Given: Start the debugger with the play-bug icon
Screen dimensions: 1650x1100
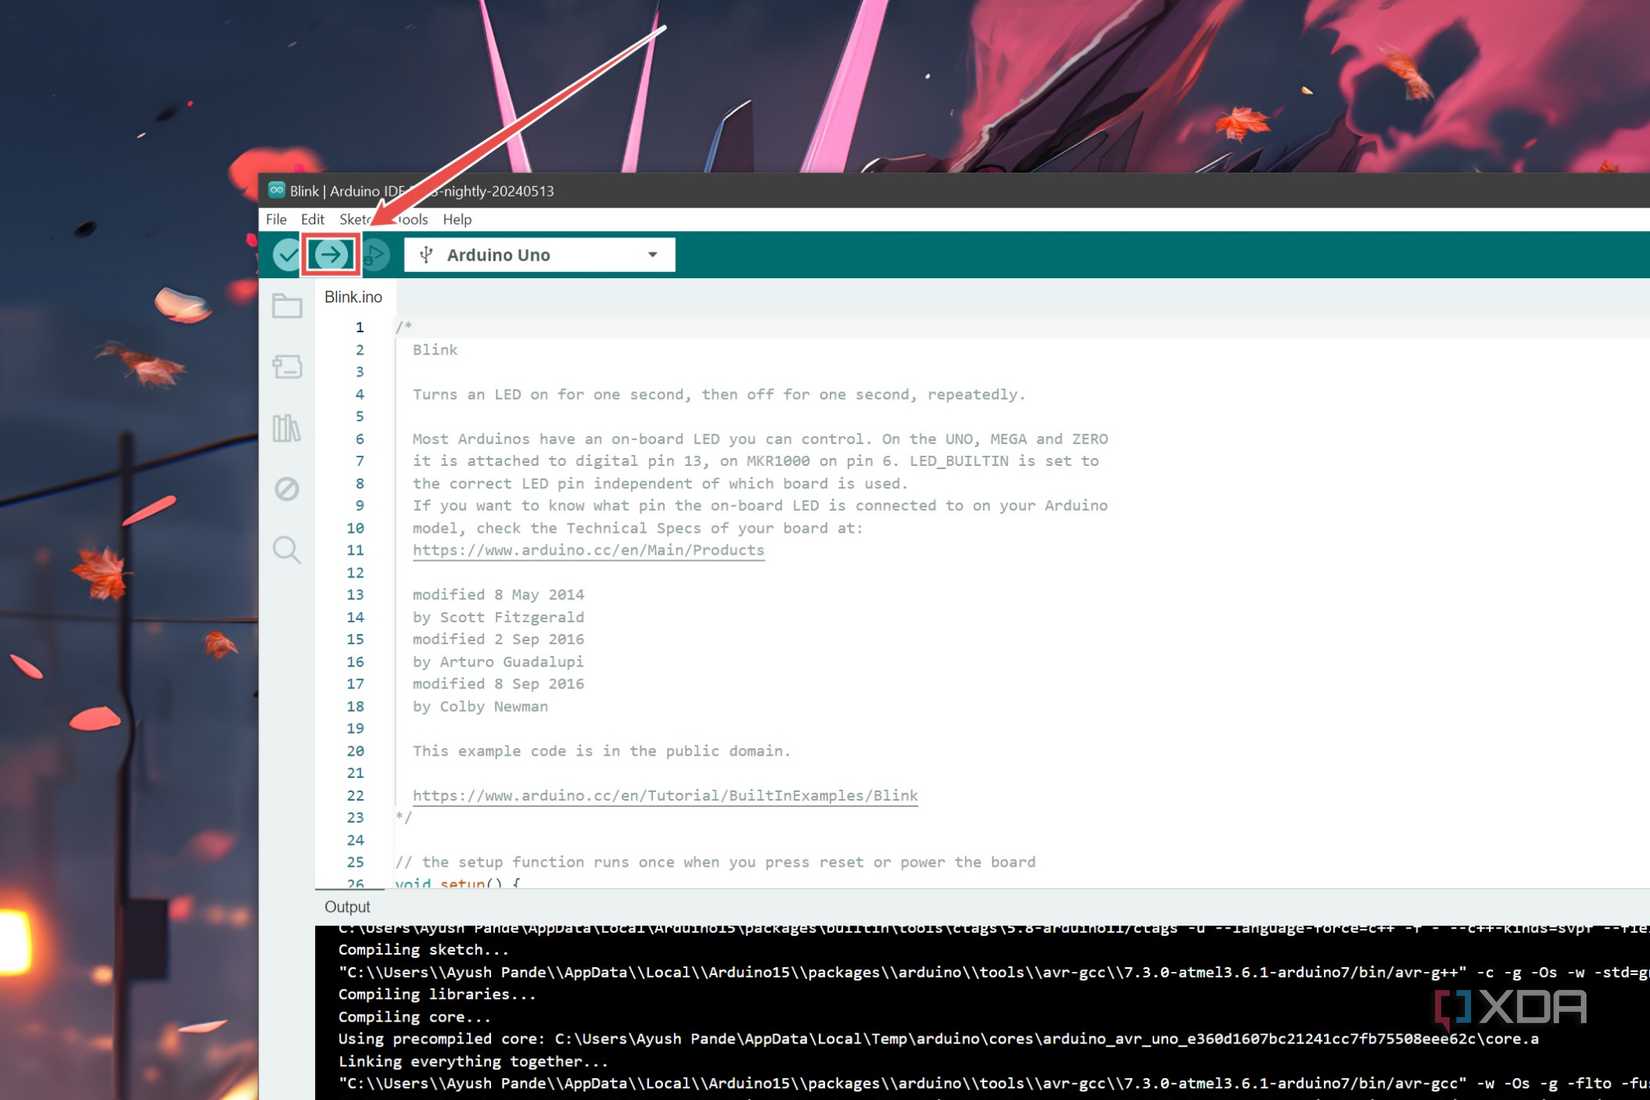Looking at the screenshot, I should coord(375,255).
